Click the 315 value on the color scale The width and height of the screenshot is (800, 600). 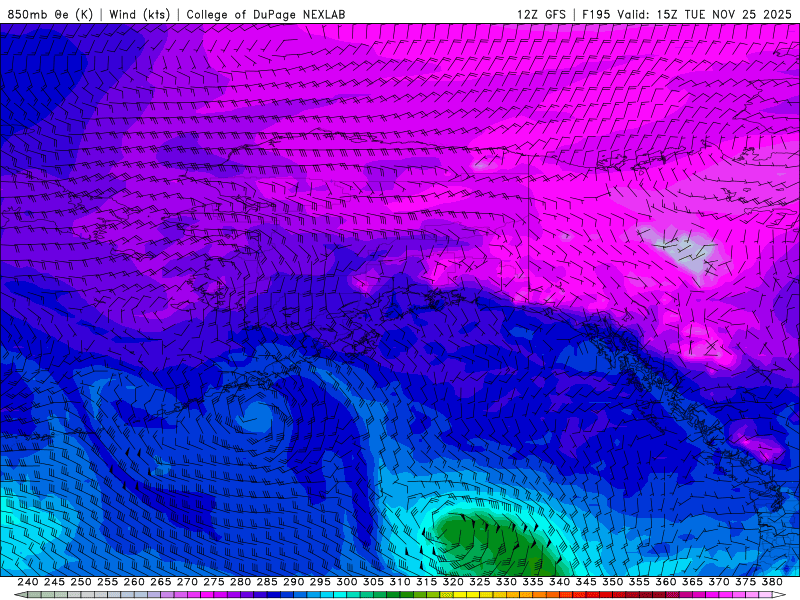[x=427, y=582]
